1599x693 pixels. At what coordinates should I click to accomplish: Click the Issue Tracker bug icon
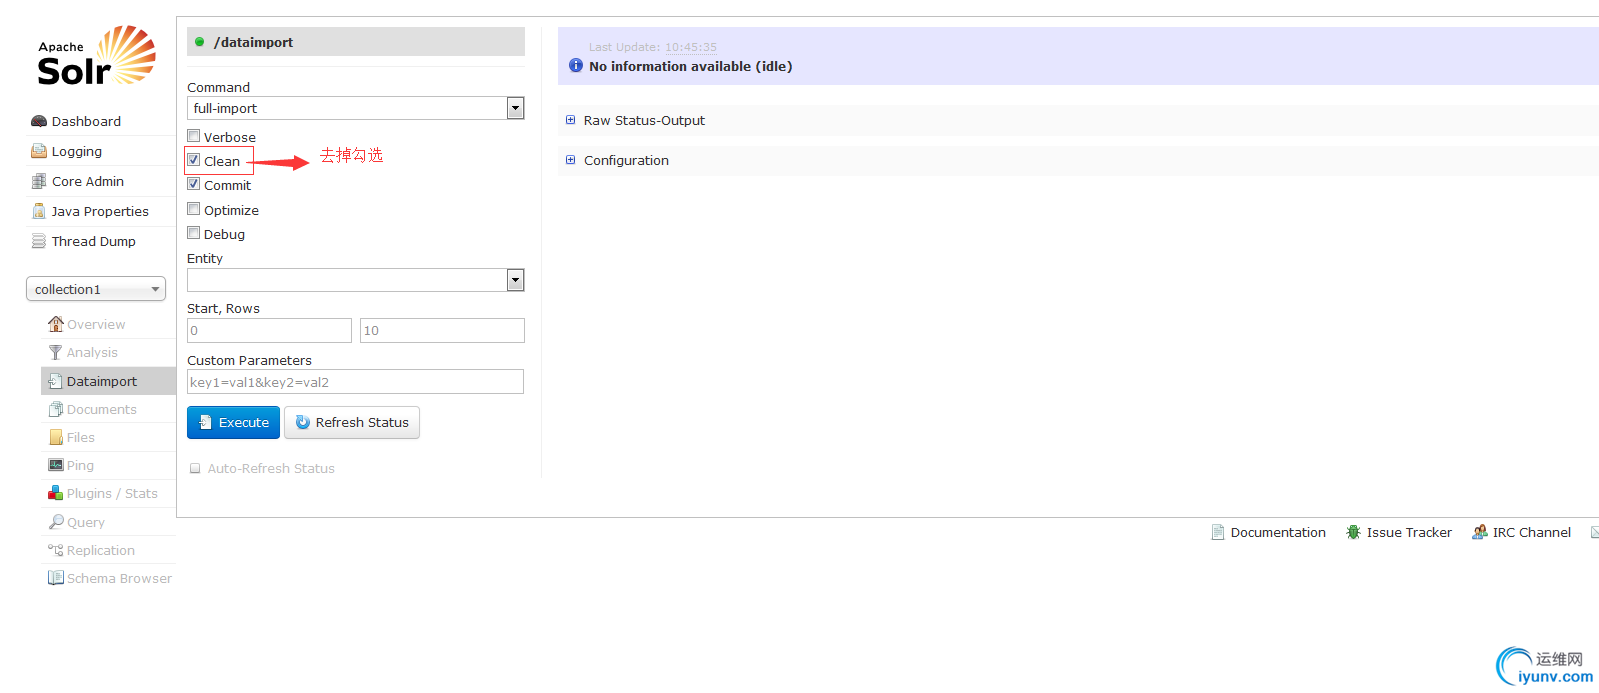click(1353, 532)
